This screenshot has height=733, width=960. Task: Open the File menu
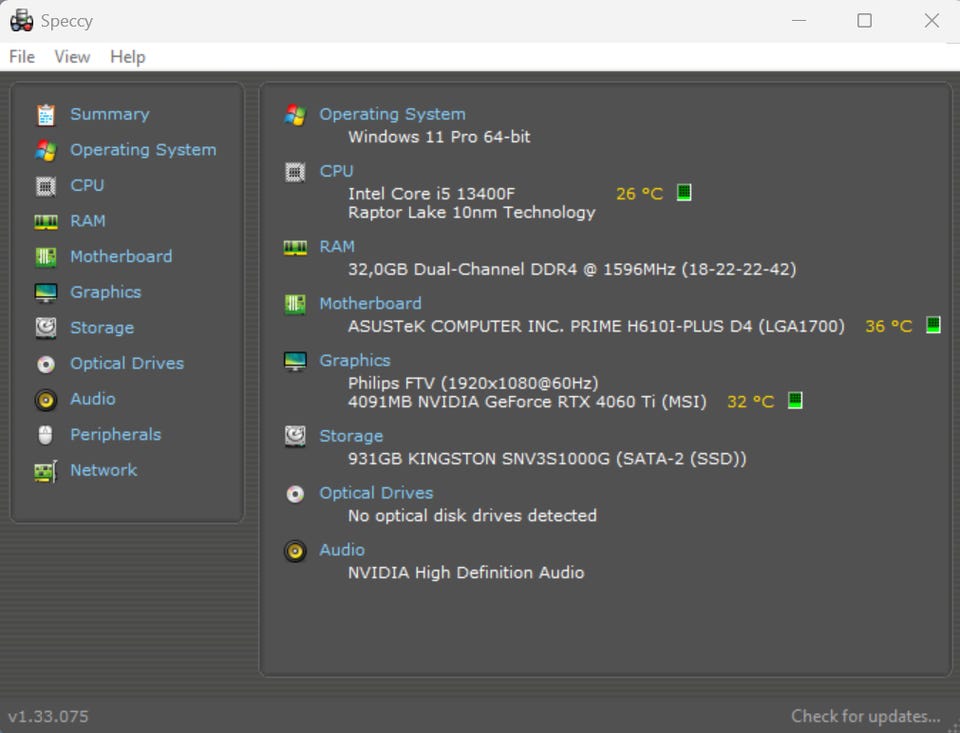(x=22, y=57)
